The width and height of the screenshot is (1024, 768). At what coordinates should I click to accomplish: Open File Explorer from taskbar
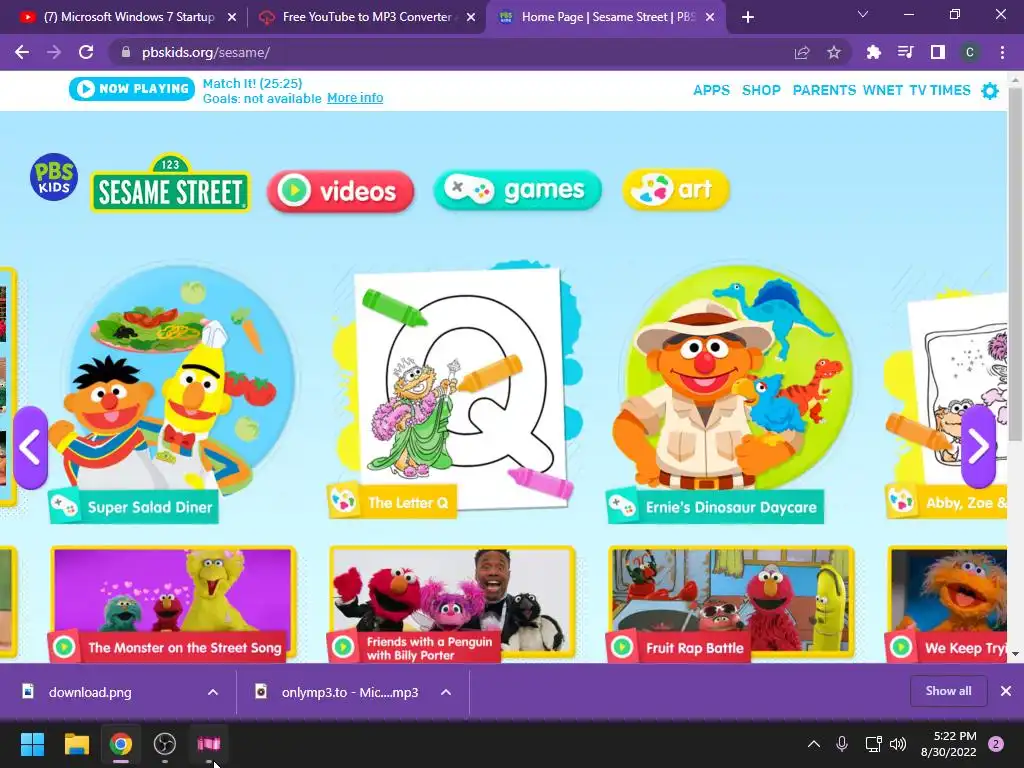click(76, 744)
